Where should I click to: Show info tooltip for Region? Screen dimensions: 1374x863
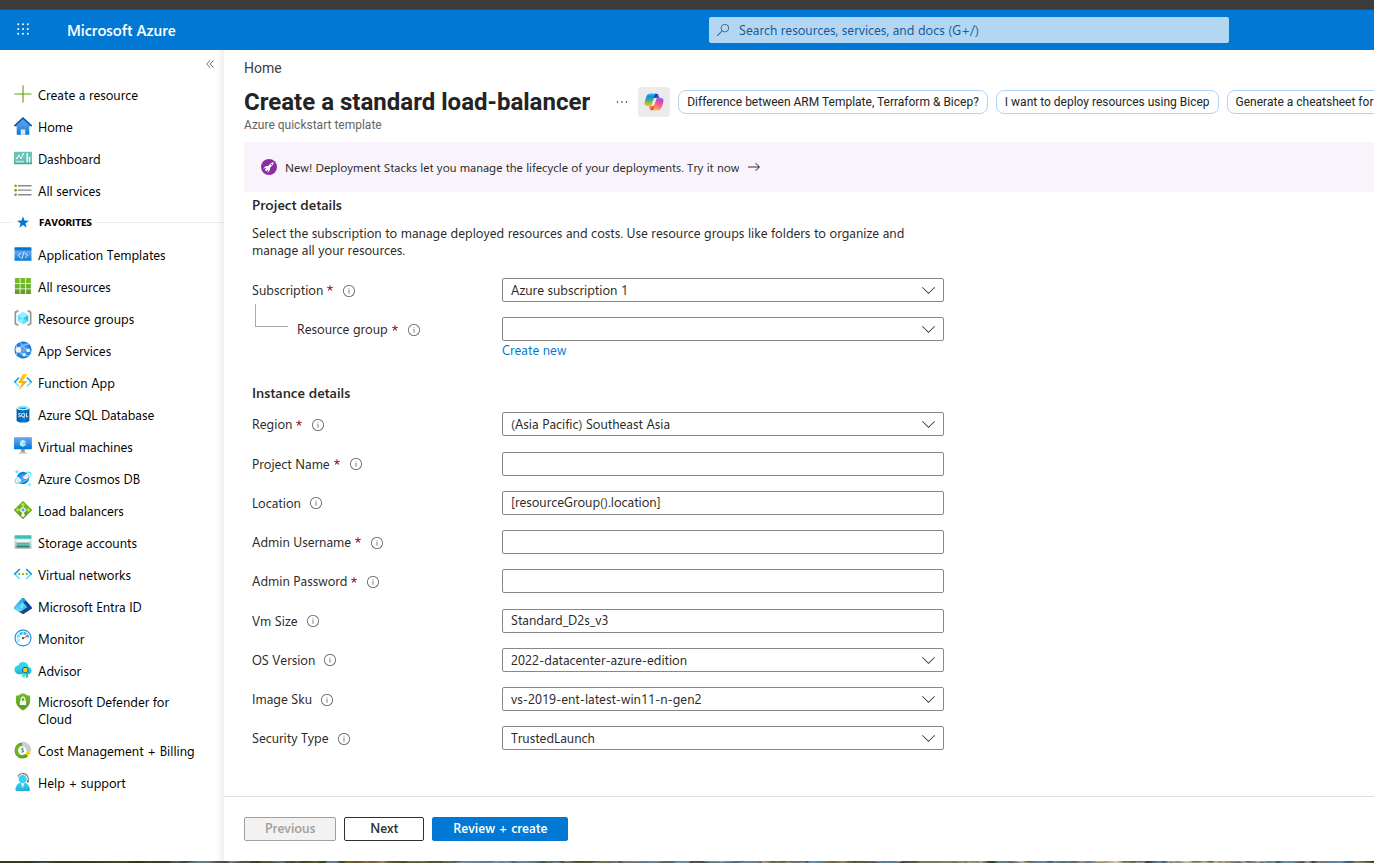(318, 425)
